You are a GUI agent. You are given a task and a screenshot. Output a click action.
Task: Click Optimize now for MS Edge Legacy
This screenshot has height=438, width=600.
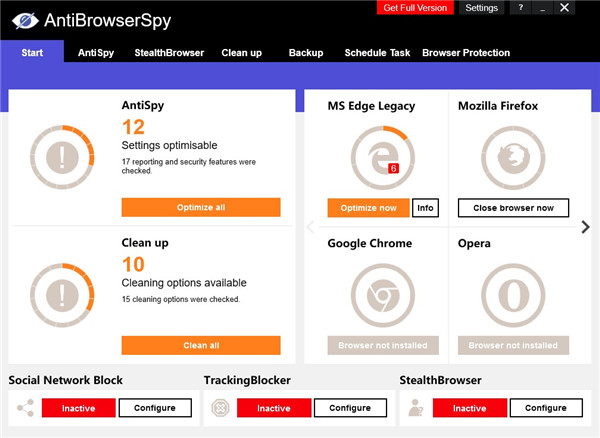[x=368, y=208]
